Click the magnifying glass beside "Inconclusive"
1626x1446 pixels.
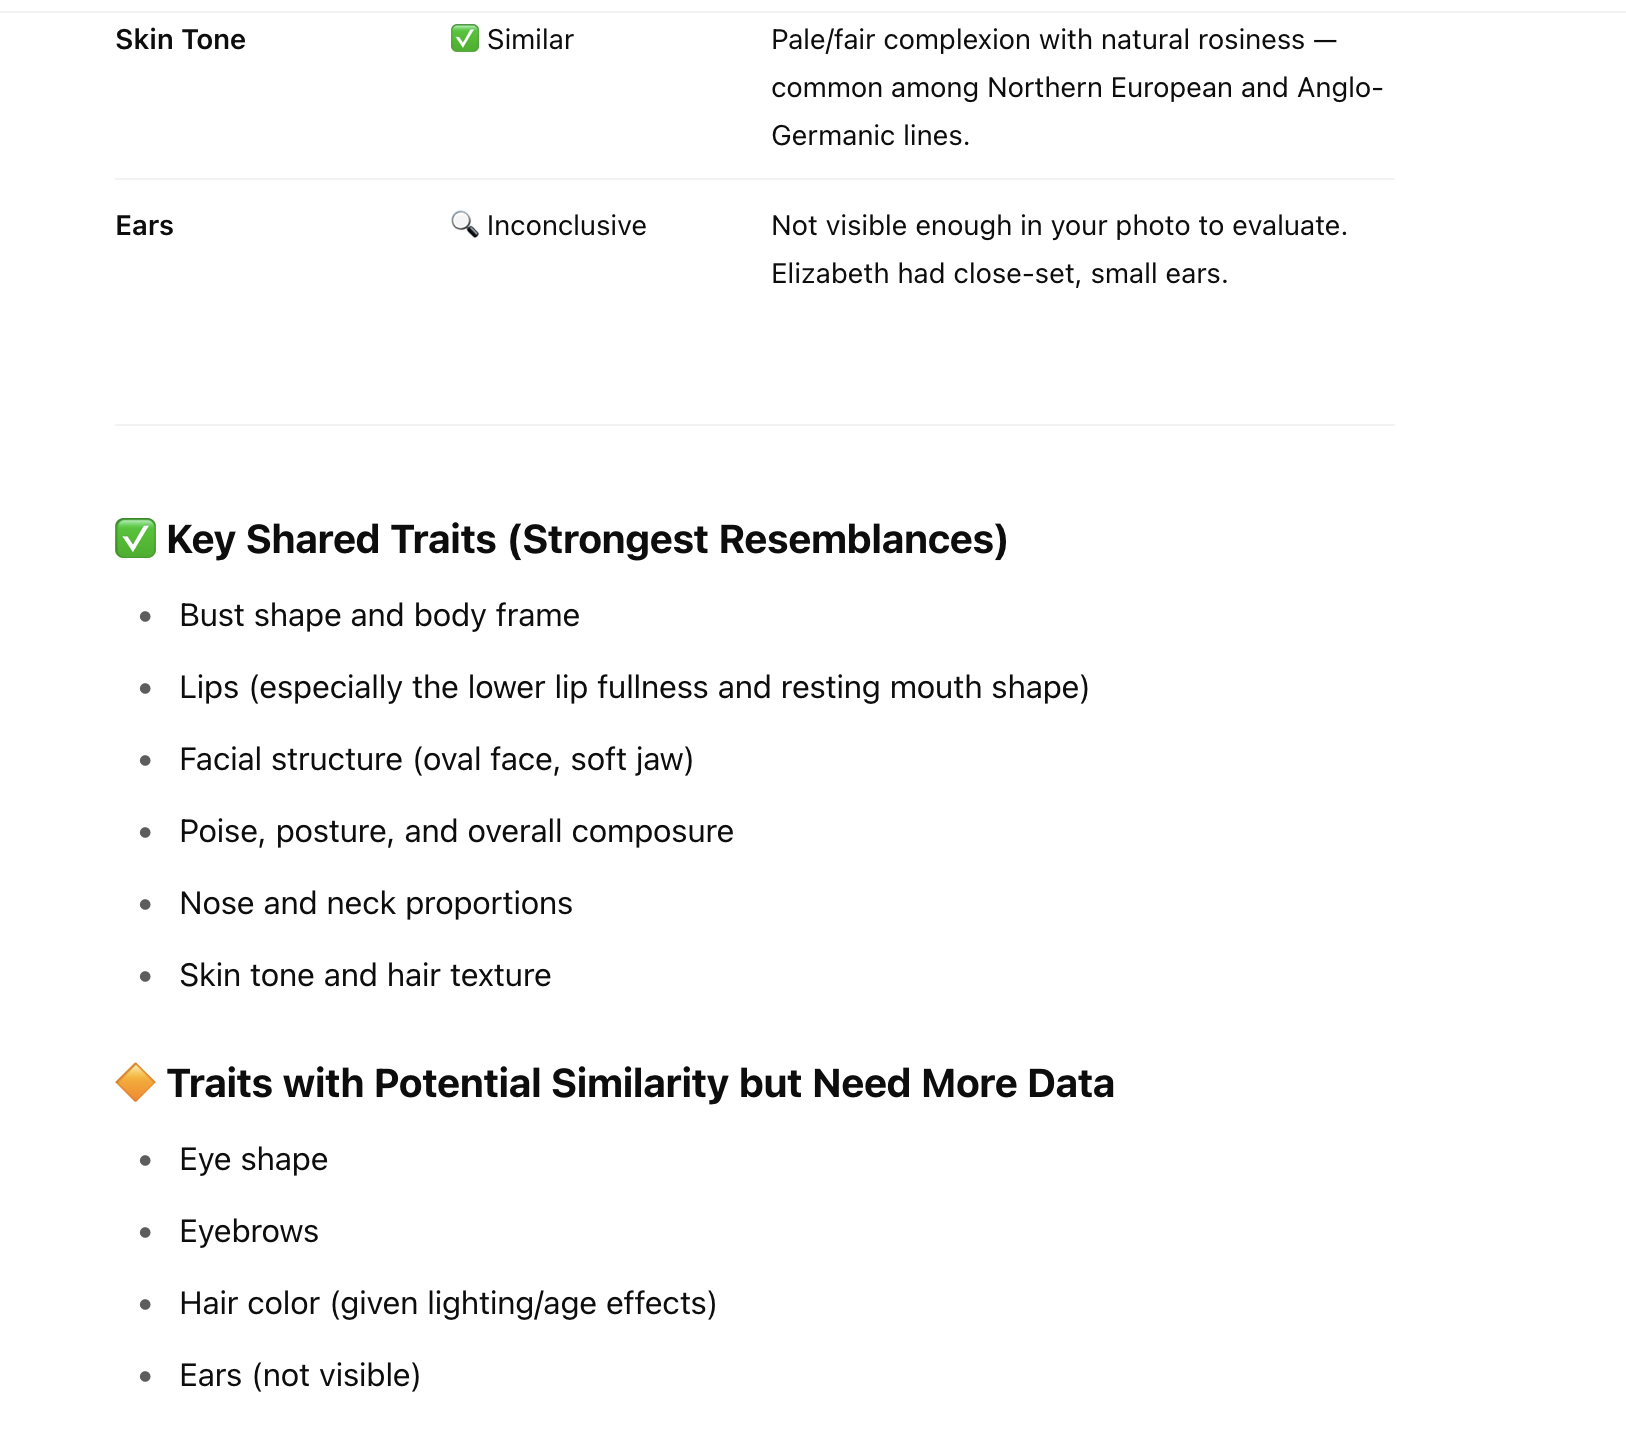point(464,224)
